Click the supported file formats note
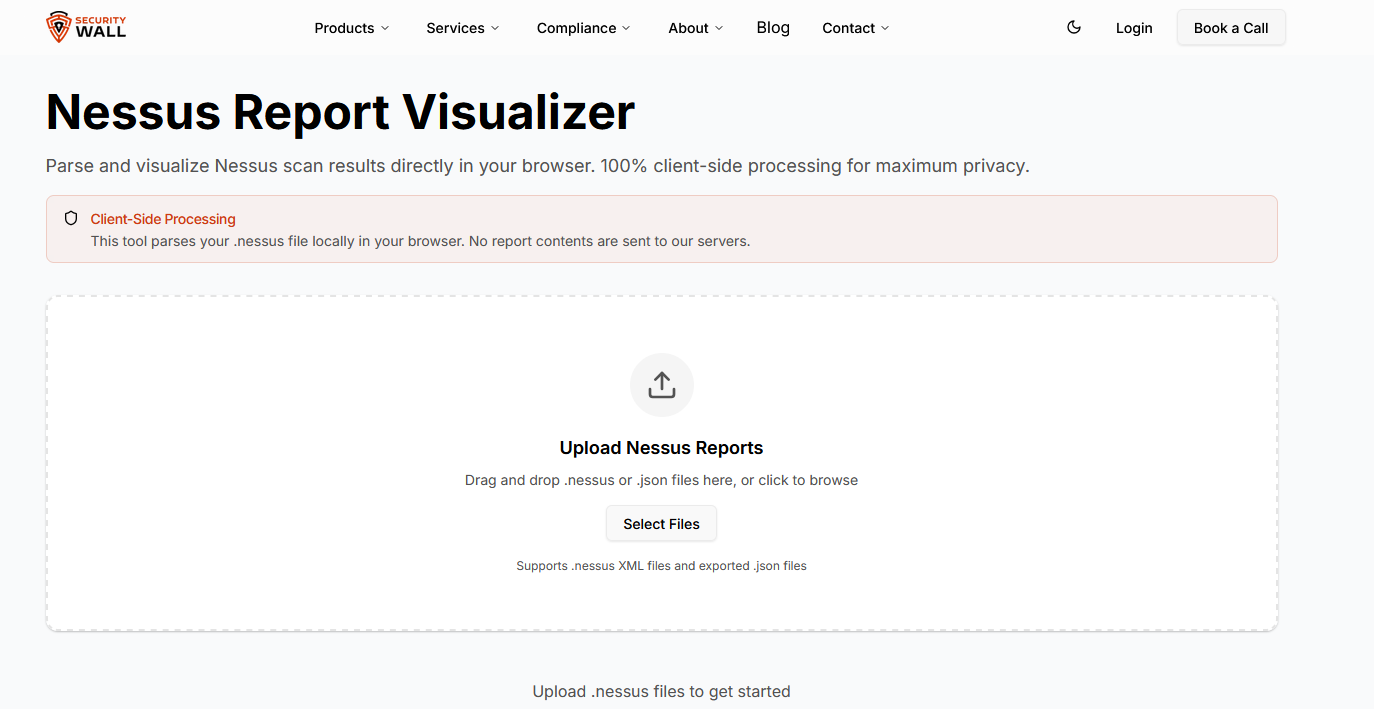Image resolution: width=1374 pixels, height=709 pixels. pyautogui.click(x=661, y=566)
